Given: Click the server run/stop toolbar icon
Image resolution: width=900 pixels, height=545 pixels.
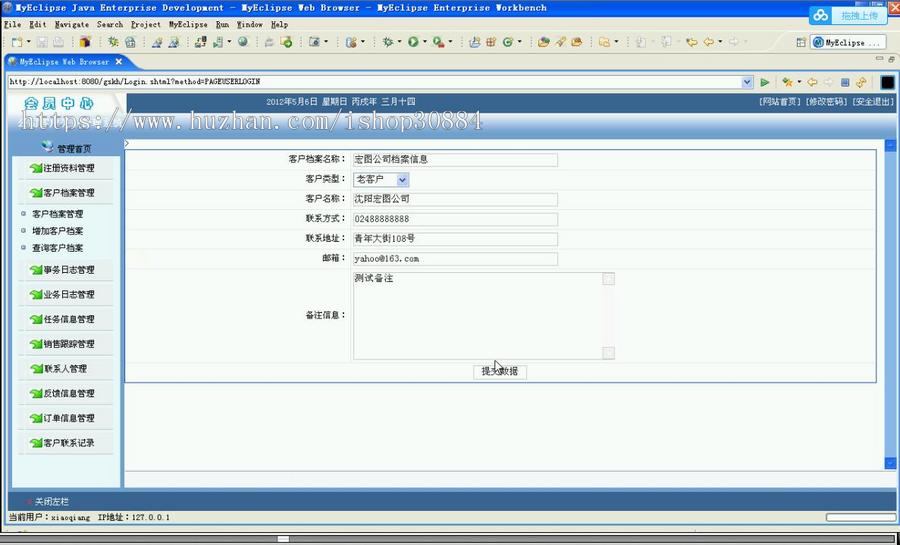Looking at the screenshot, I should pos(218,42).
